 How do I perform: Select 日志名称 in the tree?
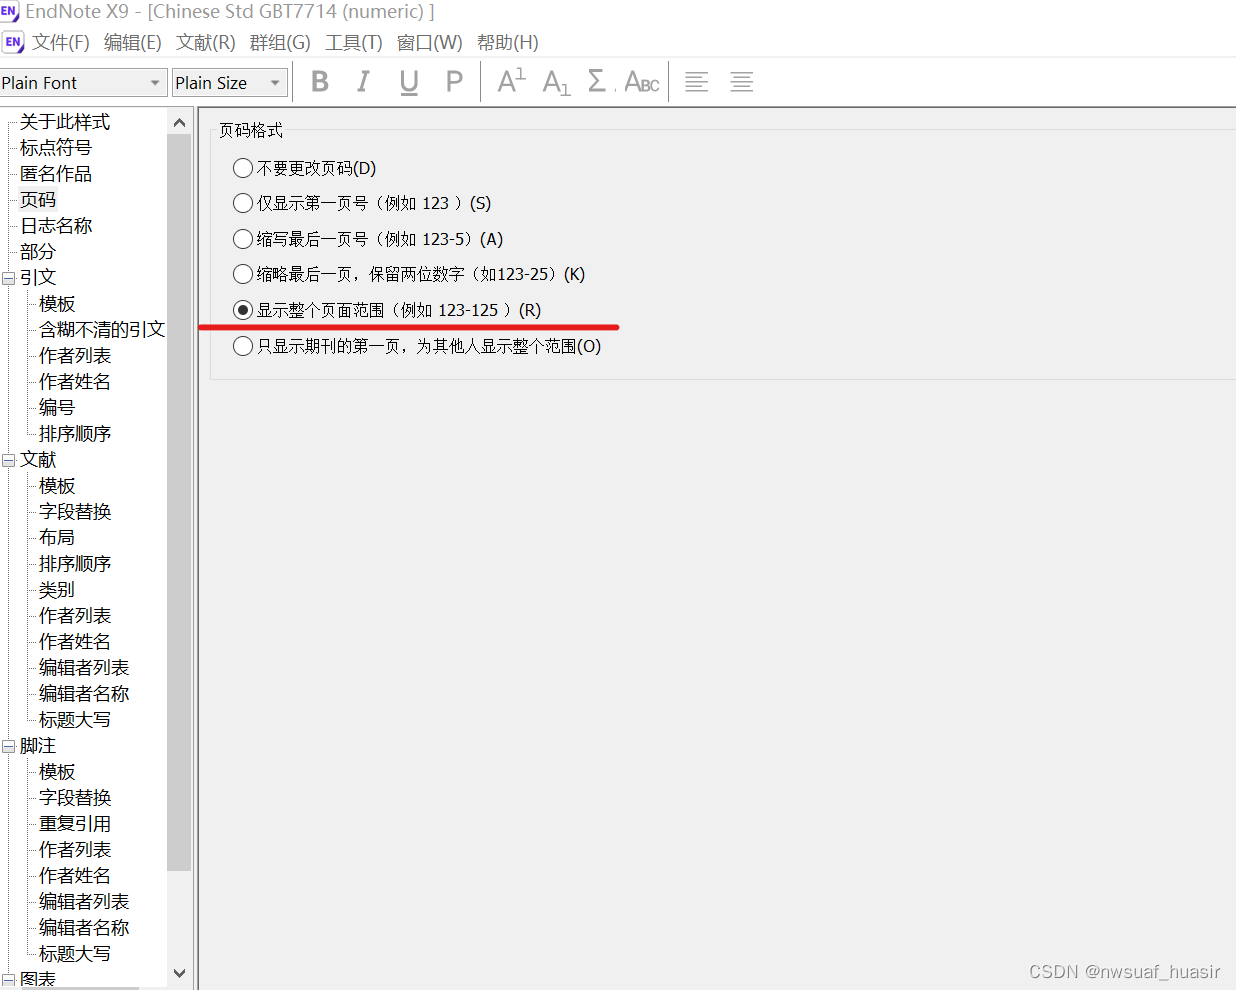56,226
